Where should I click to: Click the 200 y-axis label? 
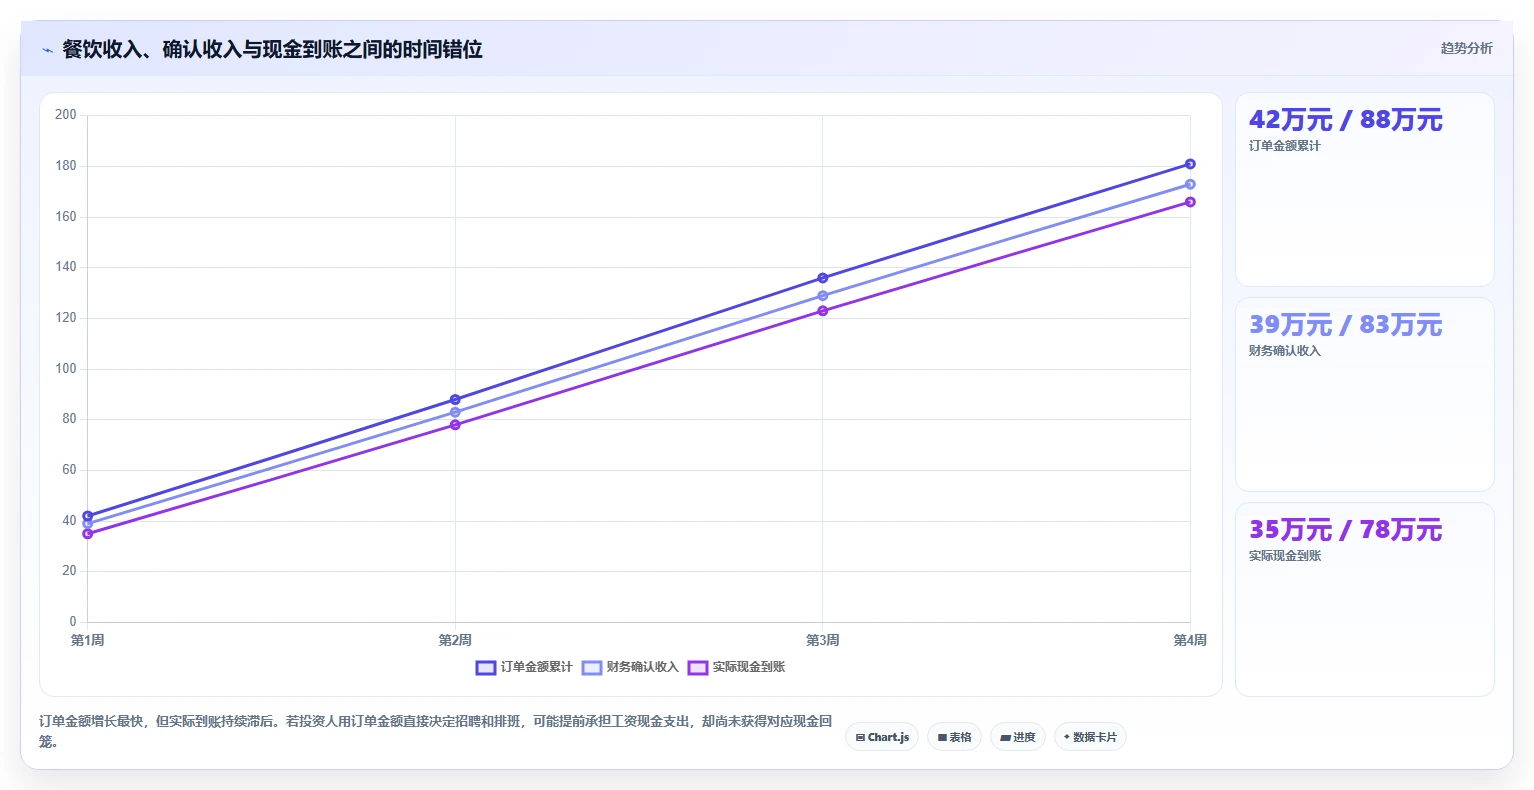point(66,115)
